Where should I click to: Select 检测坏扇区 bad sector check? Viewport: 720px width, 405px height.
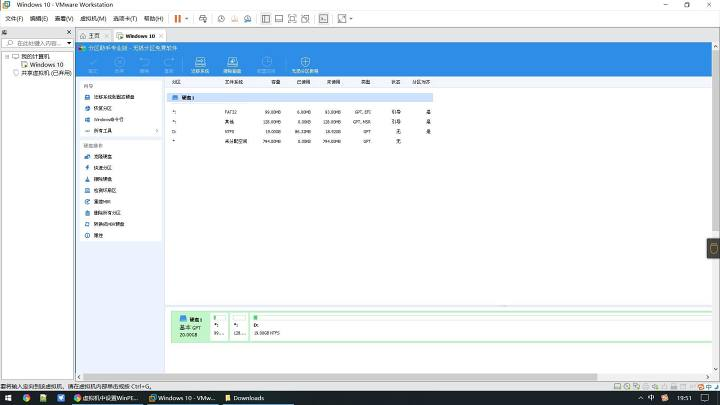(101, 191)
